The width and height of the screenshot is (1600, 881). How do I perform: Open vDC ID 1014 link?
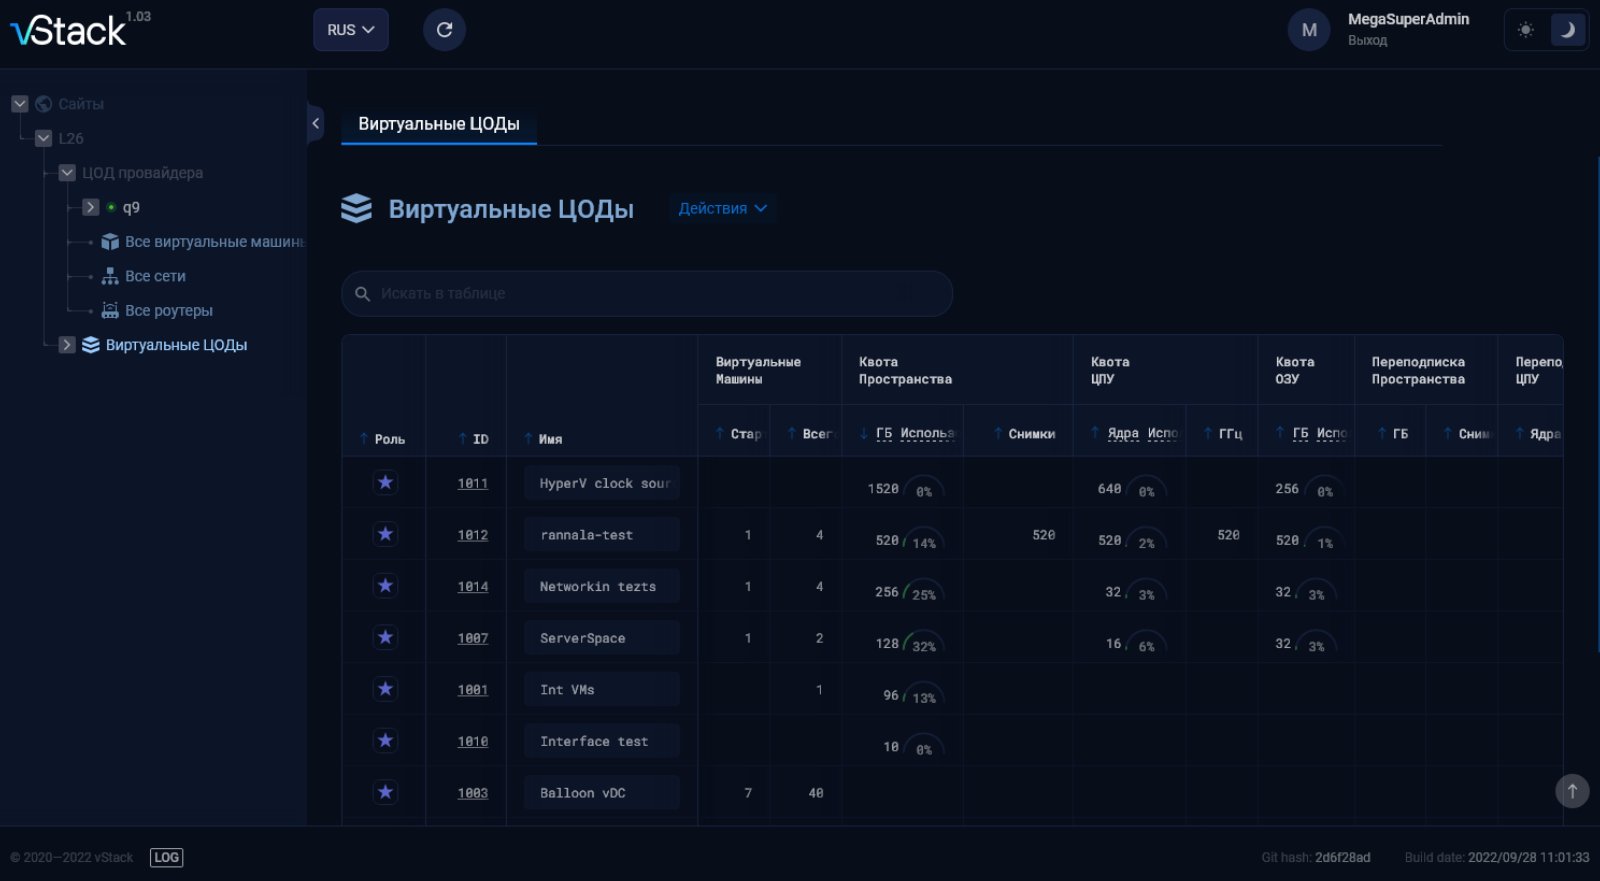tap(472, 587)
